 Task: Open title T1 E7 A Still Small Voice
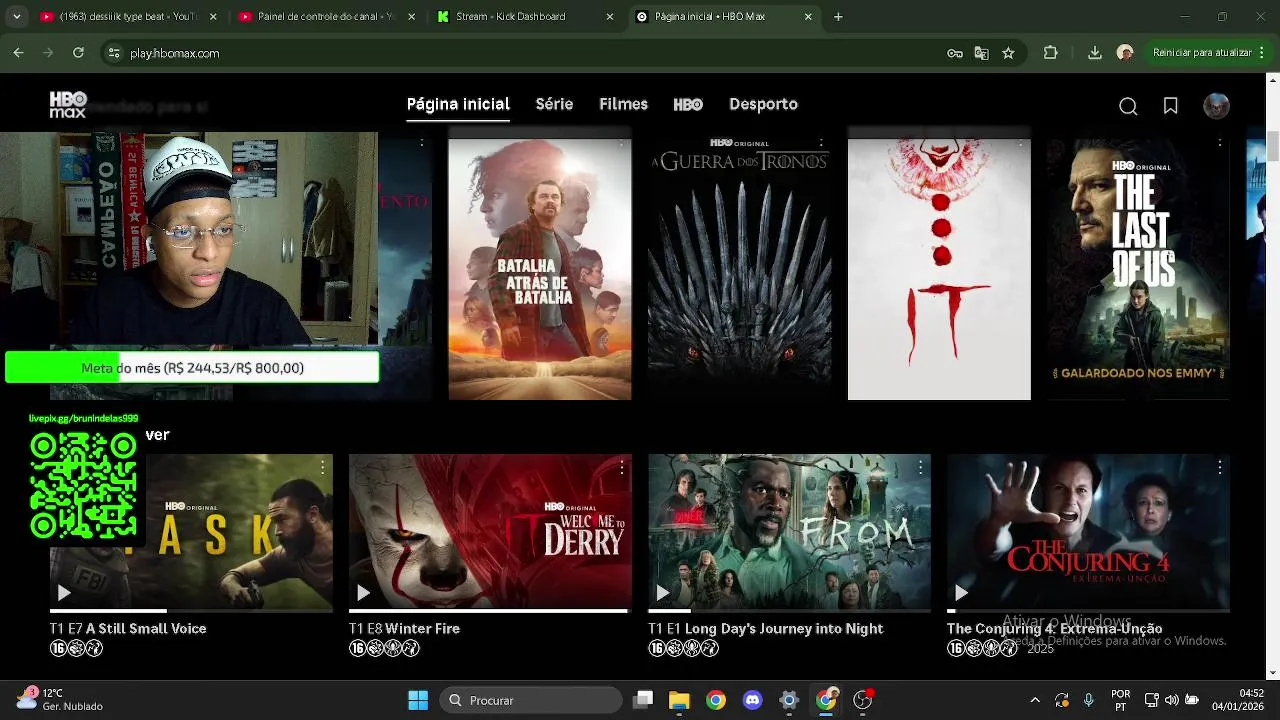coord(128,628)
